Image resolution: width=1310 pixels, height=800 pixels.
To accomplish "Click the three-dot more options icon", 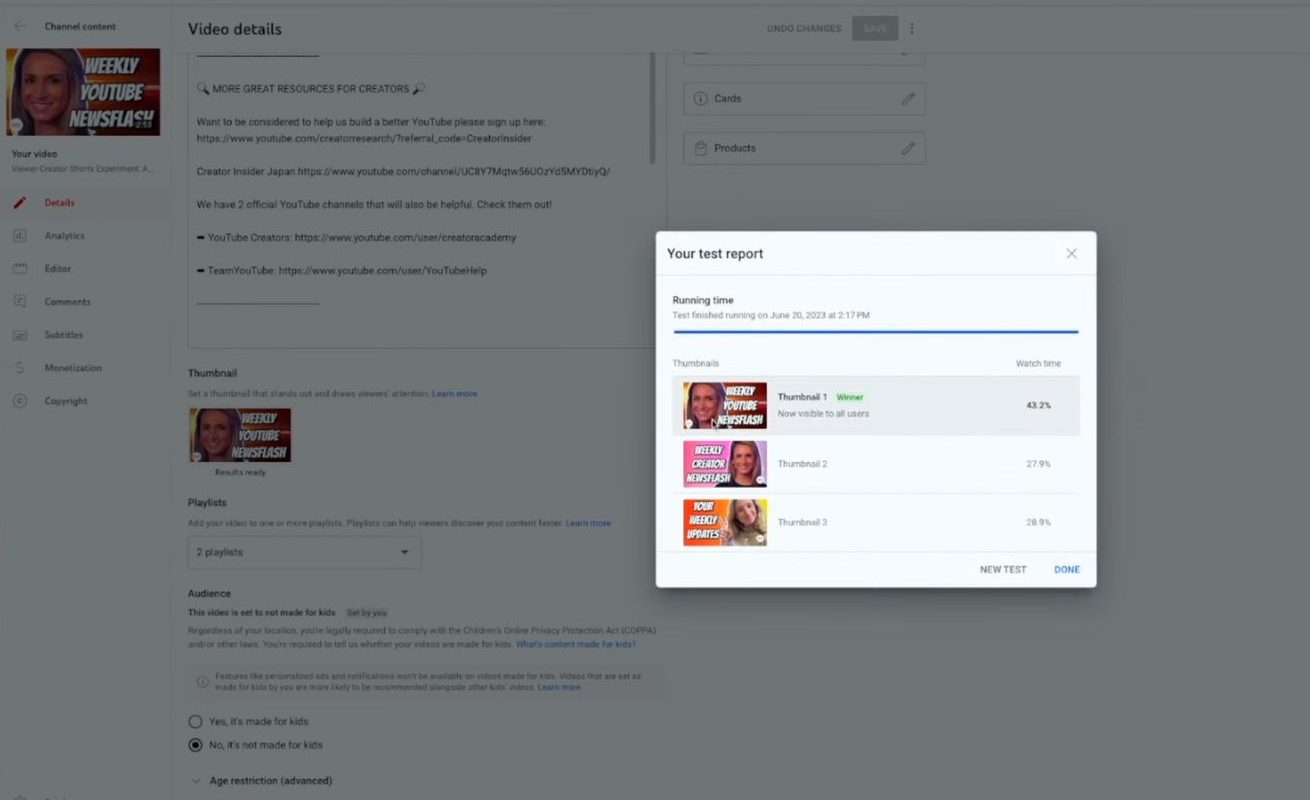I will [x=912, y=29].
